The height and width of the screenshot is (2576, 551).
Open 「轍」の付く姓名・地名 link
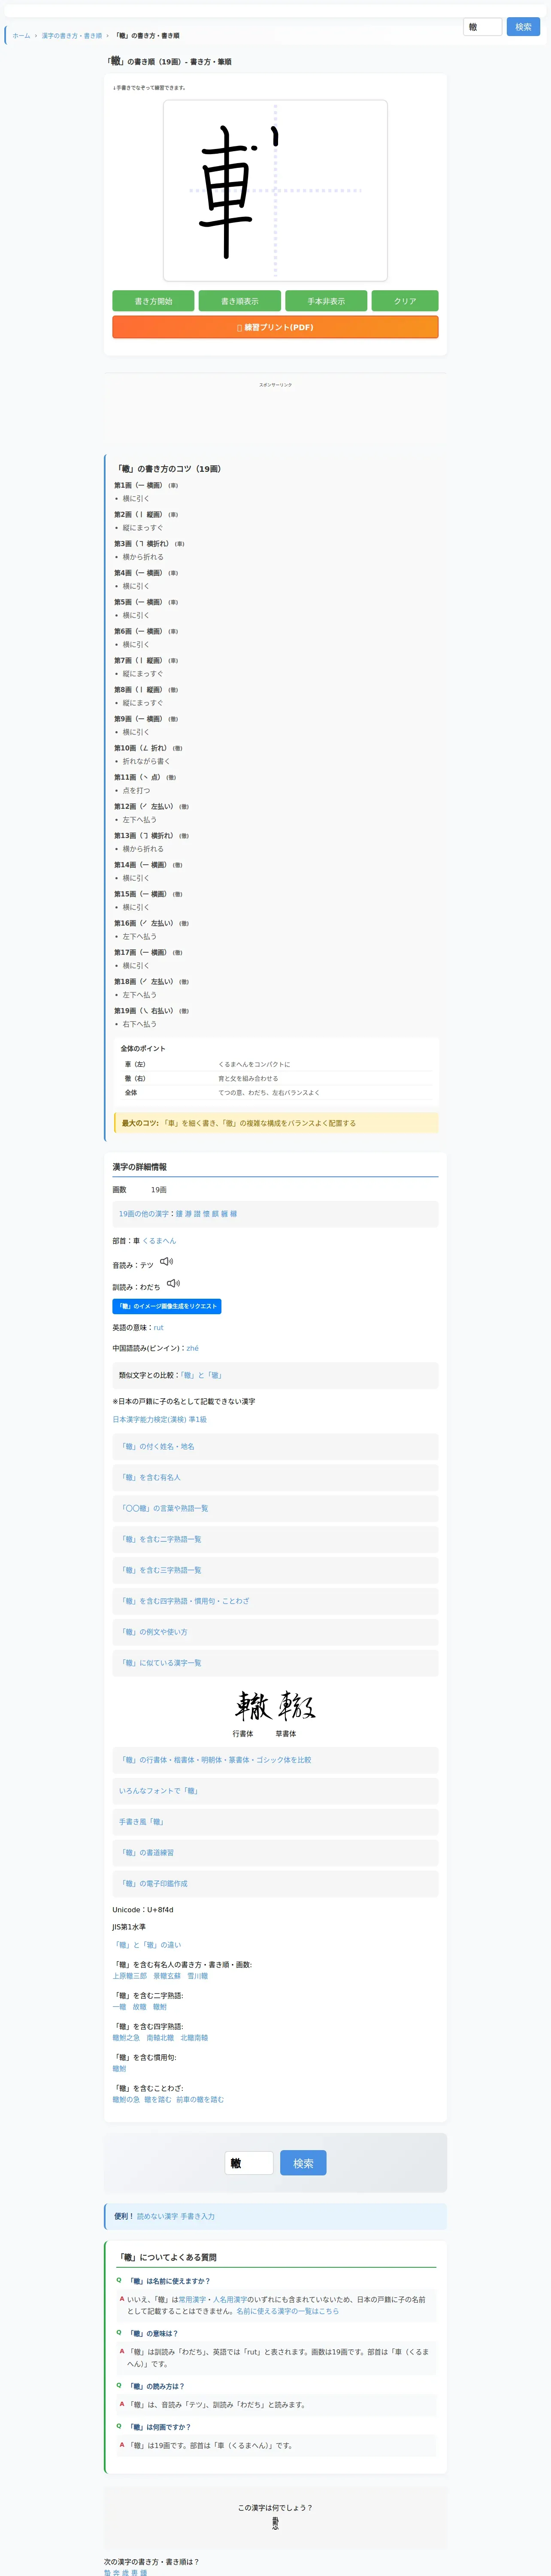pos(157,1447)
